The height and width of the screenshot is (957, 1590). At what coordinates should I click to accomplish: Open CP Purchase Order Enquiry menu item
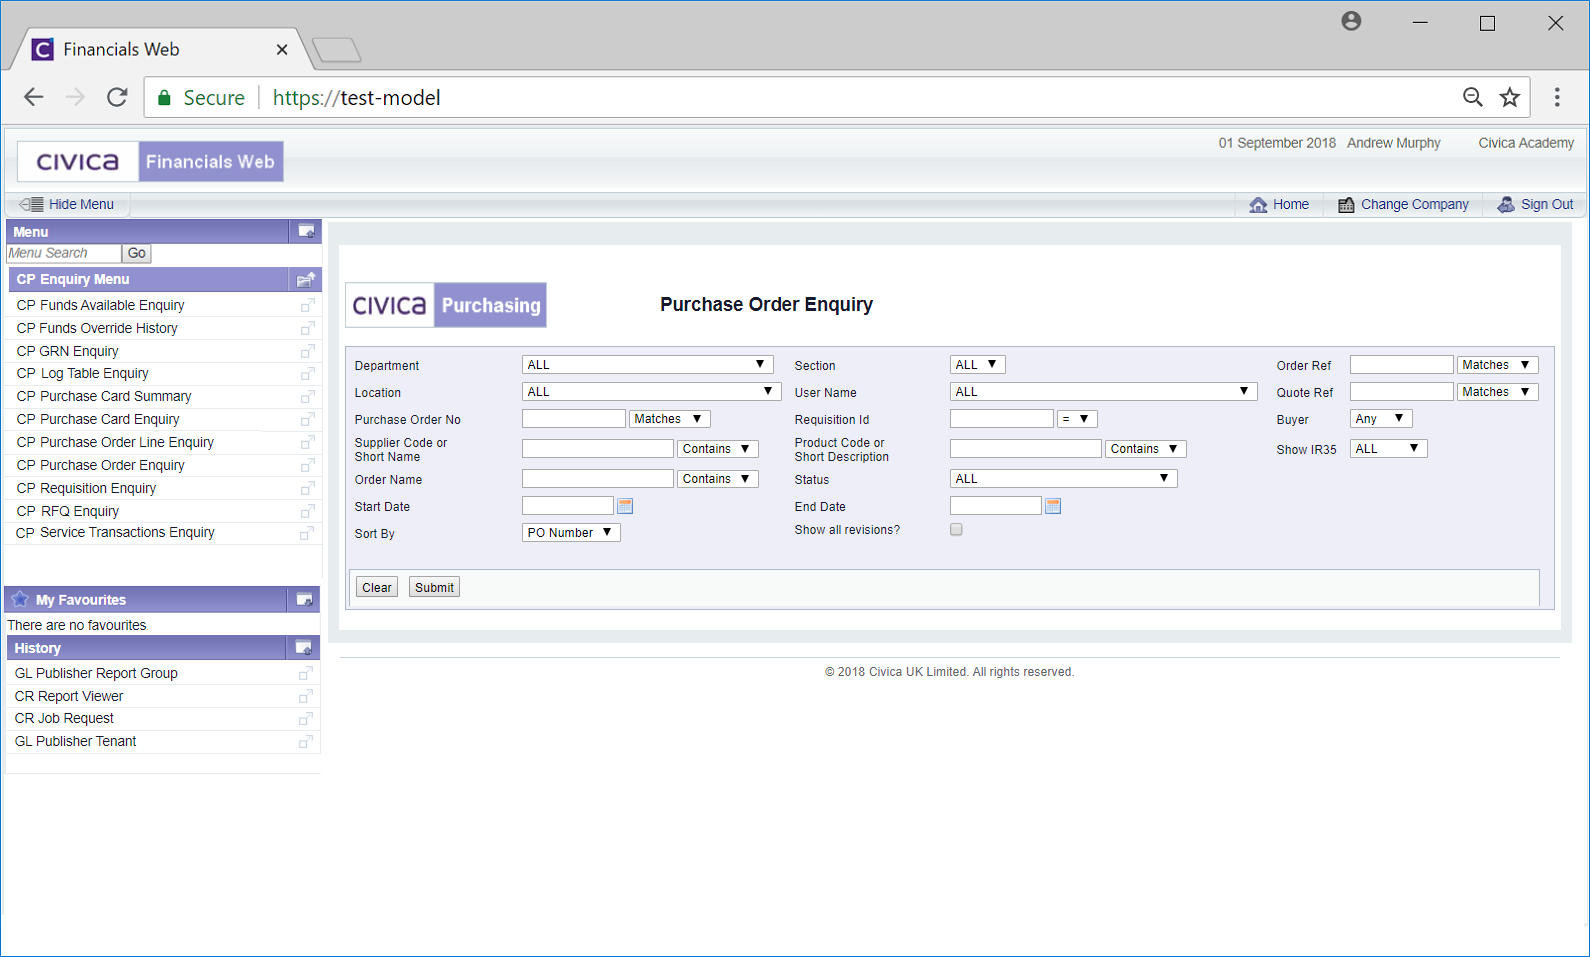pos(101,465)
